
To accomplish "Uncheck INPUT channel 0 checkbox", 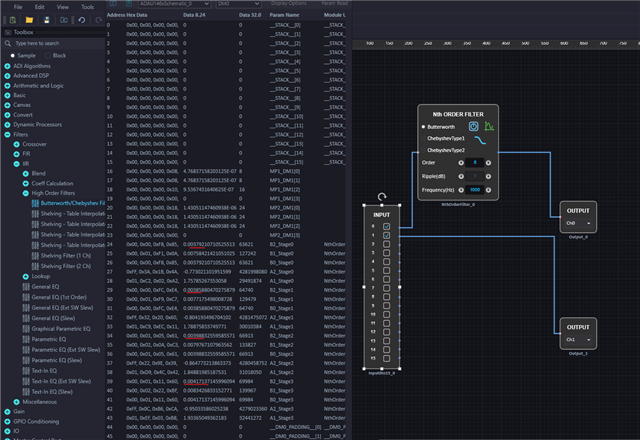I will (387, 227).
